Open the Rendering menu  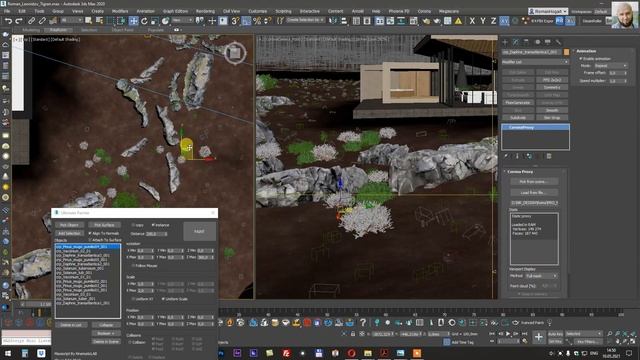pos(205,11)
